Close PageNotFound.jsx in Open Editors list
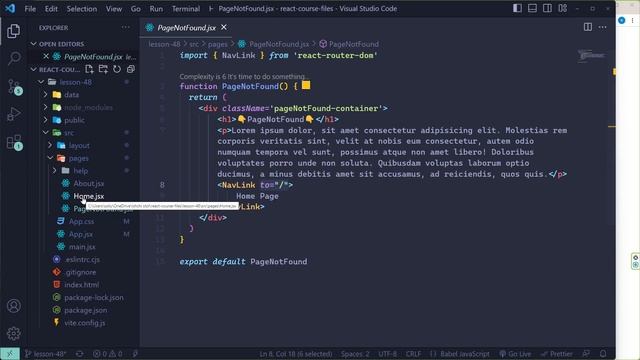The width and height of the screenshot is (640, 360). [46, 56]
